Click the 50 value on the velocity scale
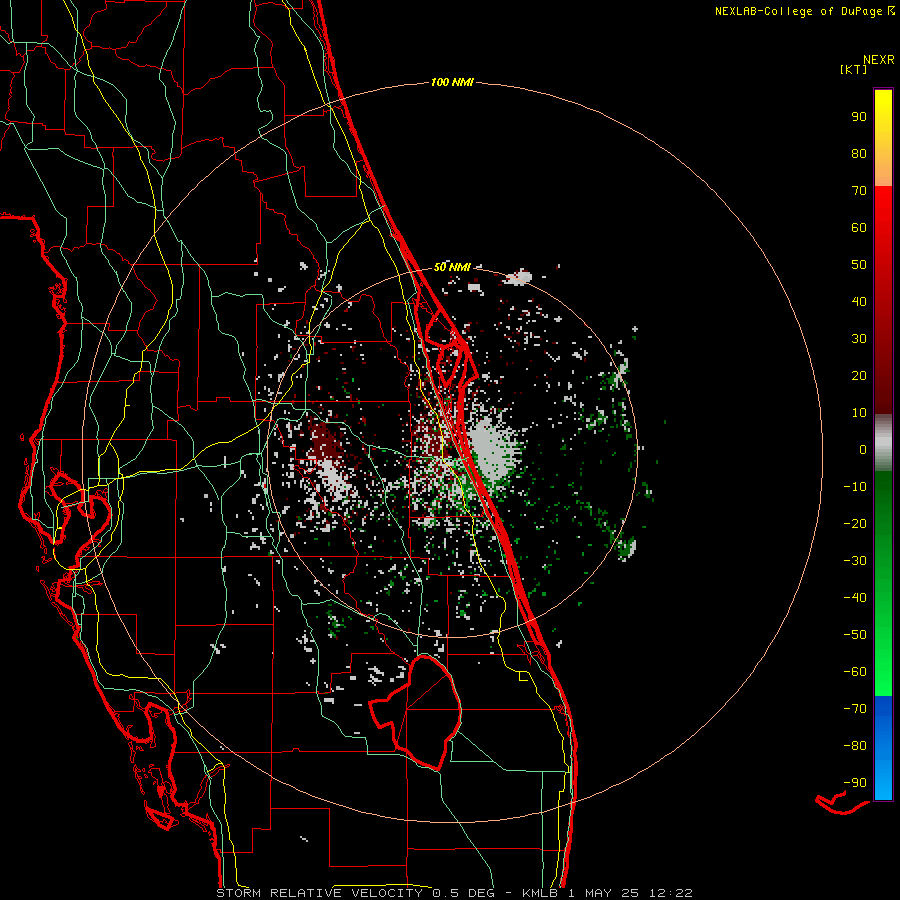 pyautogui.click(x=859, y=265)
